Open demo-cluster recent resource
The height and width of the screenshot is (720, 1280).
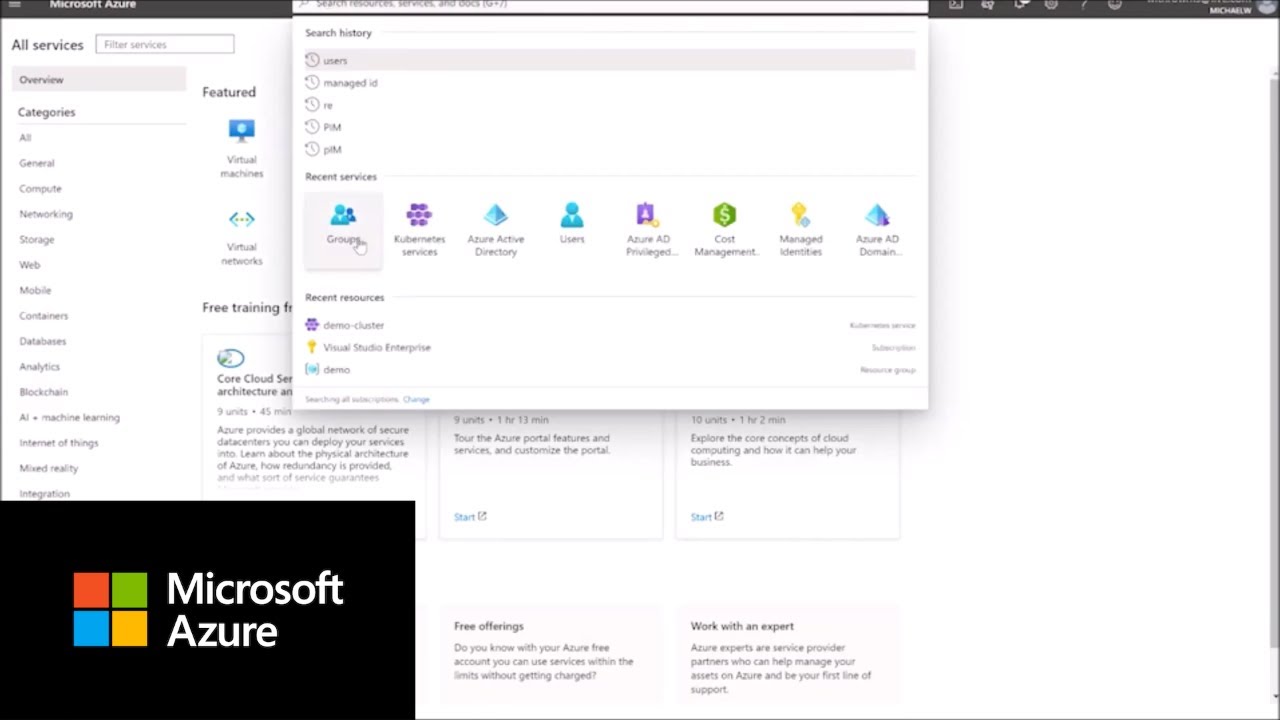coord(610,325)
